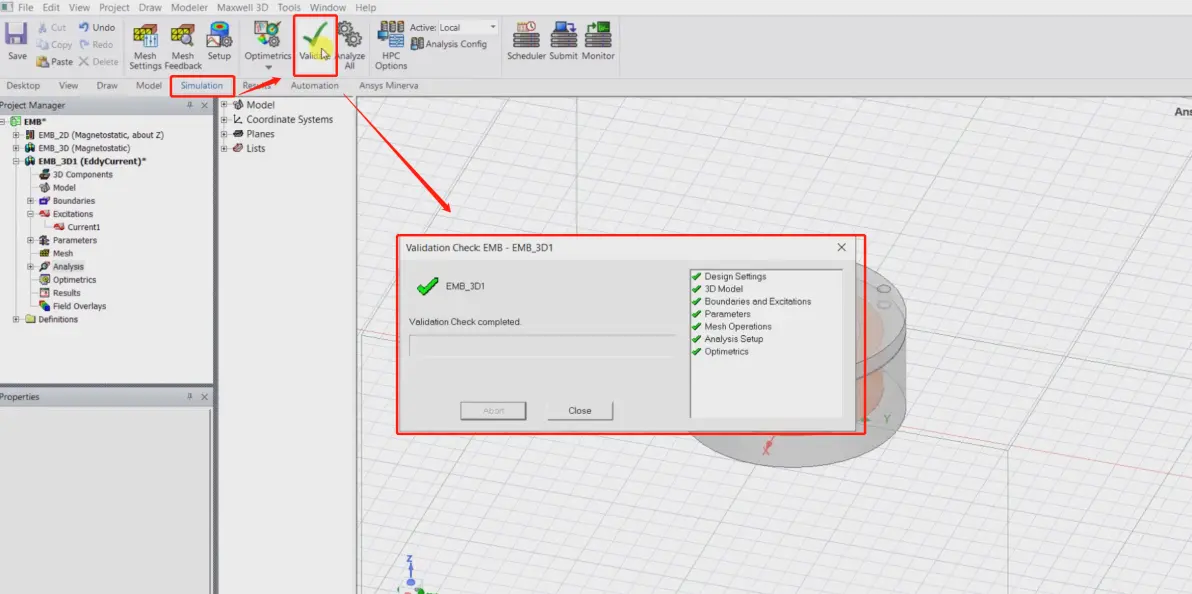Open the Edit menu
1192x594 pixels.
[51, 8]
